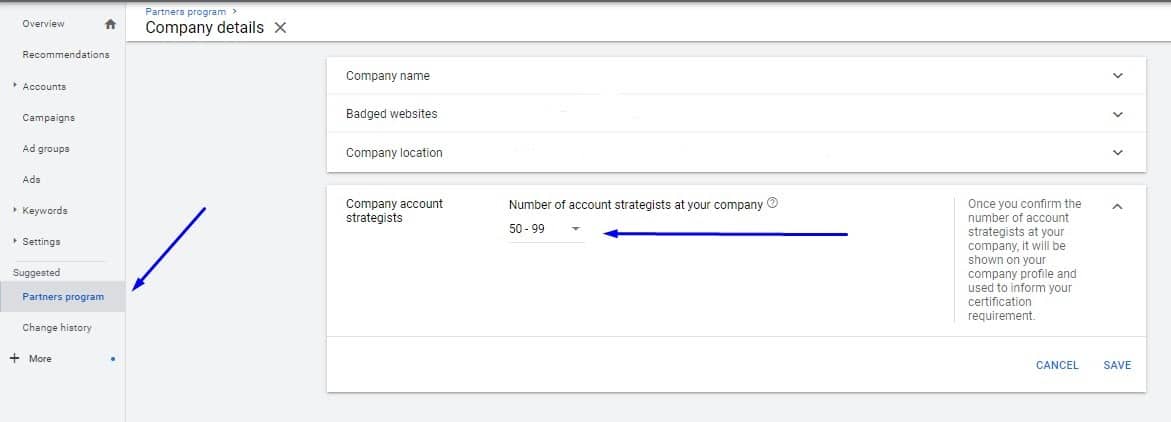The width and height of the screenshot is (1171, 422).
Task: Collapse the Company account strategists section
Action: pos(1117,207)
